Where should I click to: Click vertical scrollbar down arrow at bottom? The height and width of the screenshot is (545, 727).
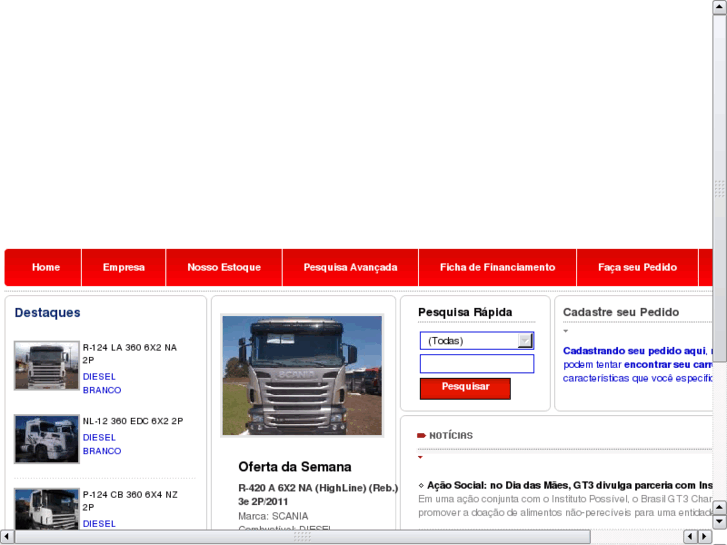[719, 522]
